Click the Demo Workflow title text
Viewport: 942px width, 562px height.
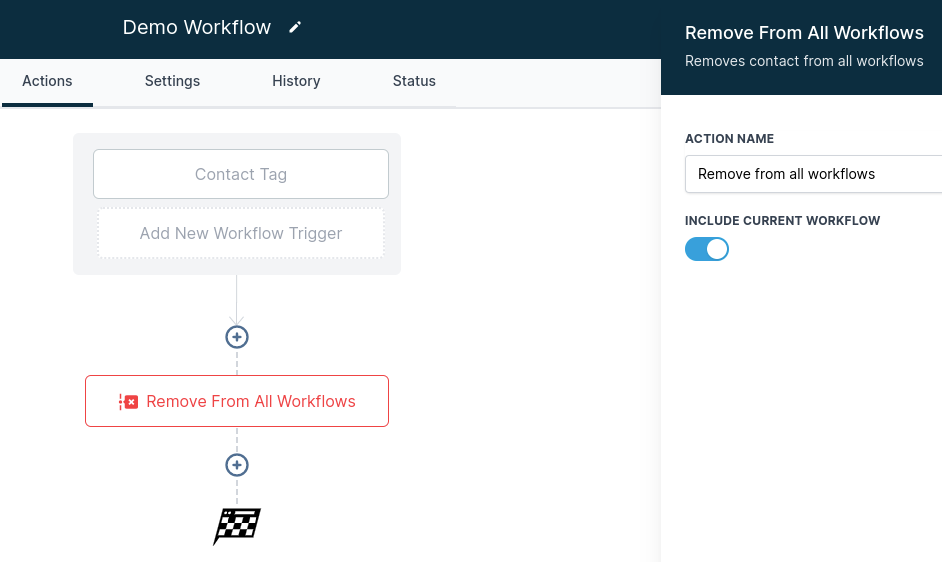coord(196,28)
